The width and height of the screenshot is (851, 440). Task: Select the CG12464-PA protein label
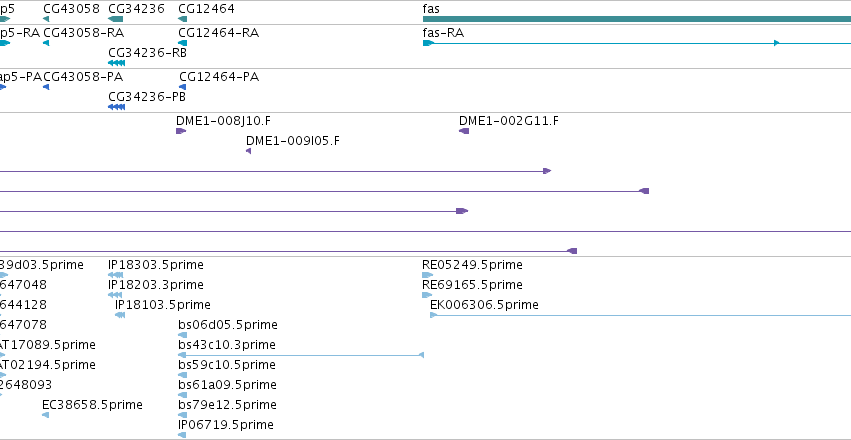tap(219, 77)
